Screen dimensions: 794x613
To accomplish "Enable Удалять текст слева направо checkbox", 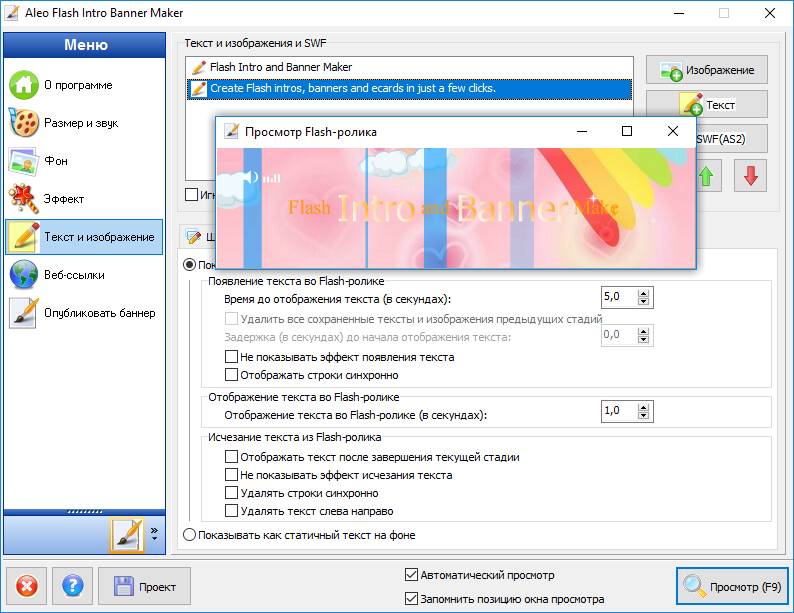I will [231, 511].
